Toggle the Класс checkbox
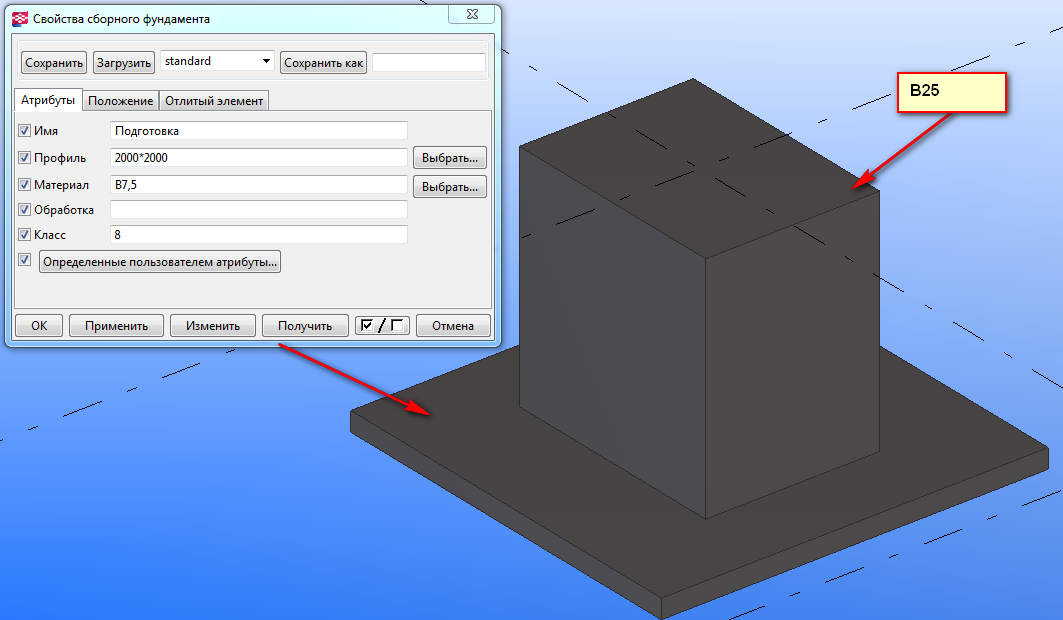Image resolution: width=1063 pixels, height=620 pixels. pos(25,234)
